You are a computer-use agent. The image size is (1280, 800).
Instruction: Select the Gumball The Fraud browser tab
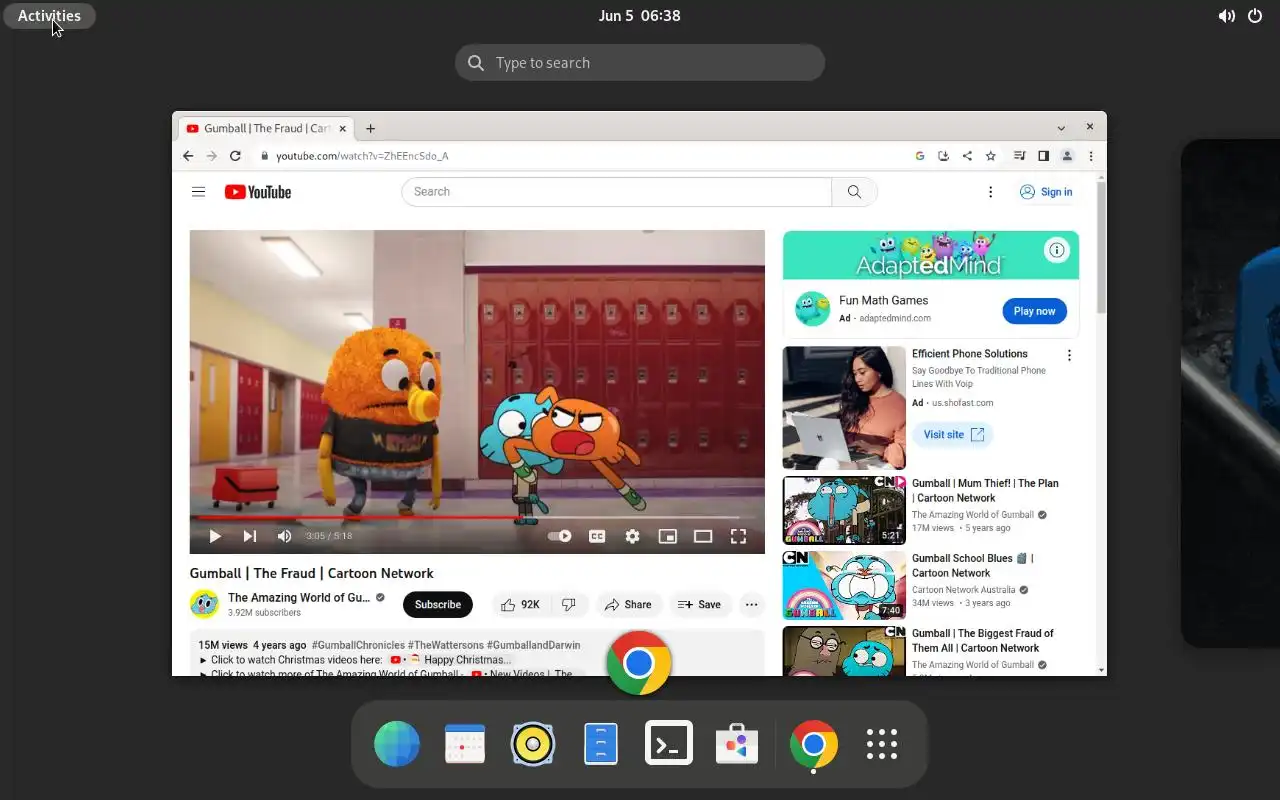tap(265, 128)
